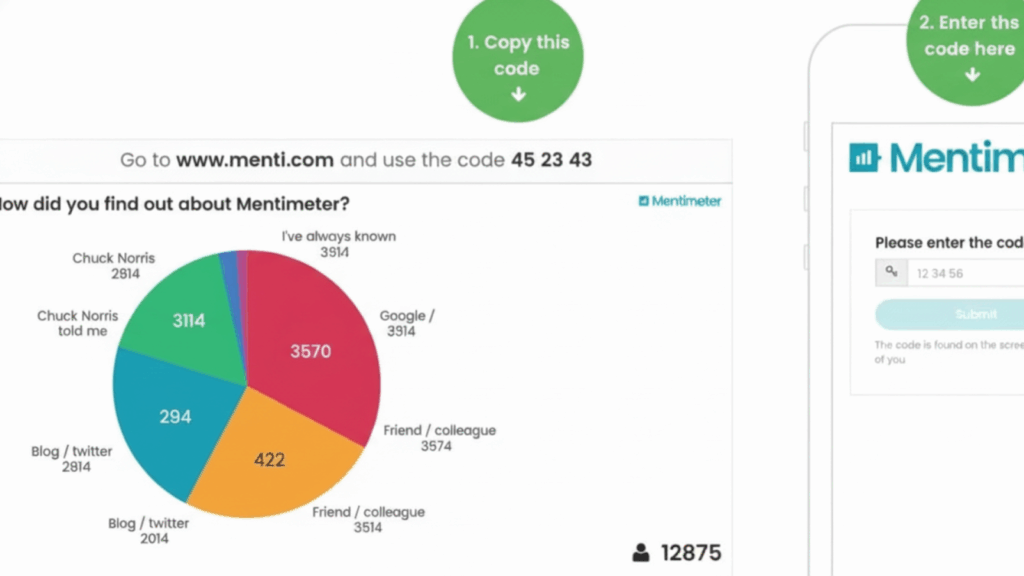
Task: Click the down arrow under "Copy this code"
Action: (x=517, y=95)
